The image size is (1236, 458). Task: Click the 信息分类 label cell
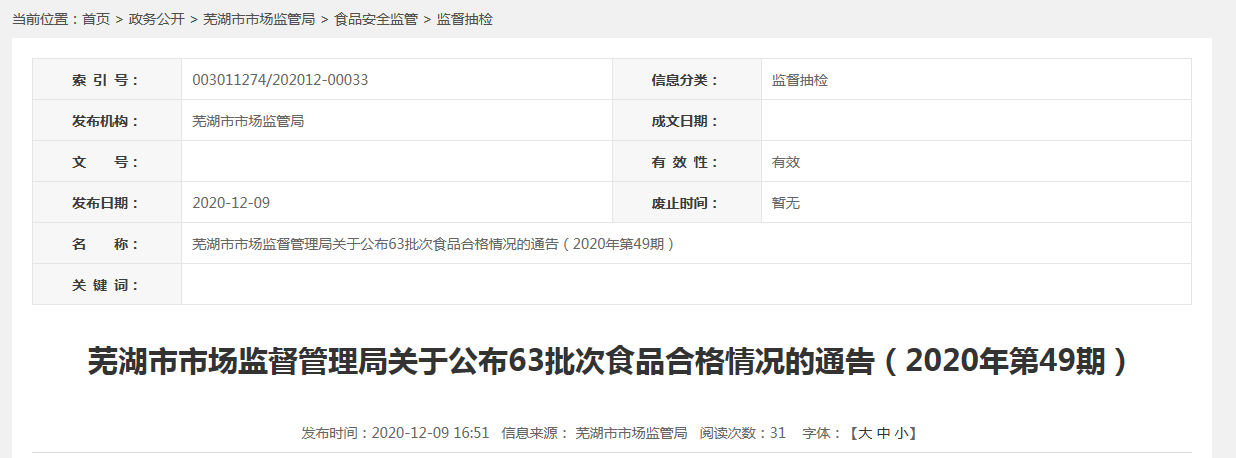pos(687,80)
